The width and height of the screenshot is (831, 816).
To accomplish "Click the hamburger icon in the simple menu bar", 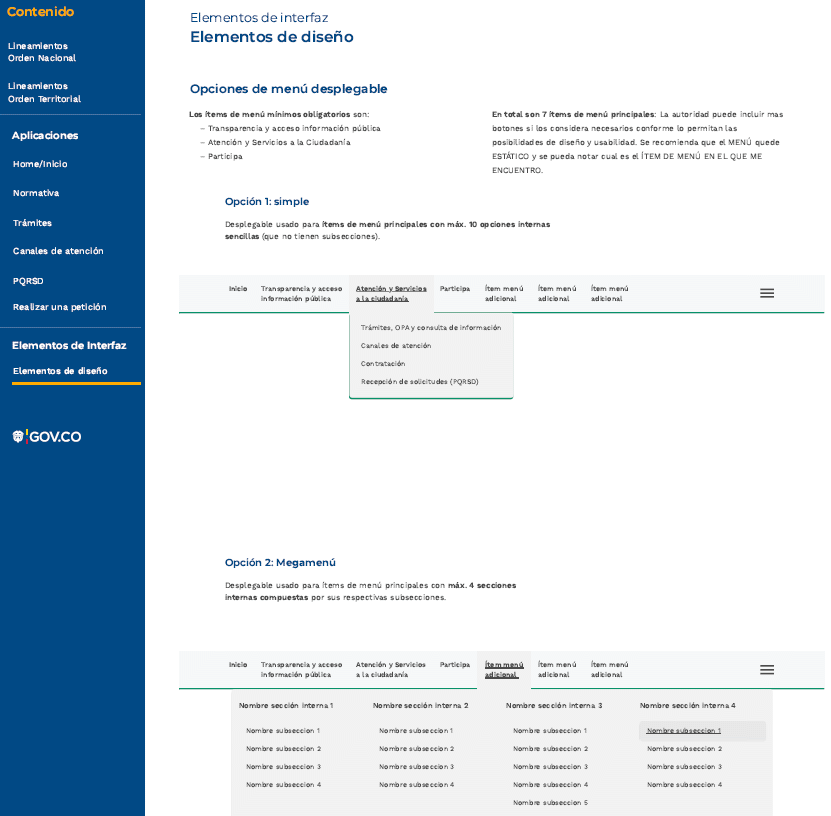I will pos(767,293).
